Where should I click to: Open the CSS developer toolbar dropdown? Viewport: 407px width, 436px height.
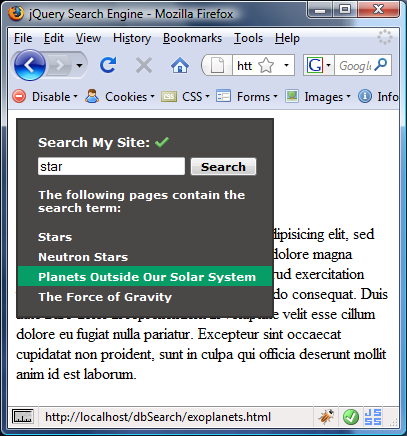pyautogui.click(x=186, y=97)
